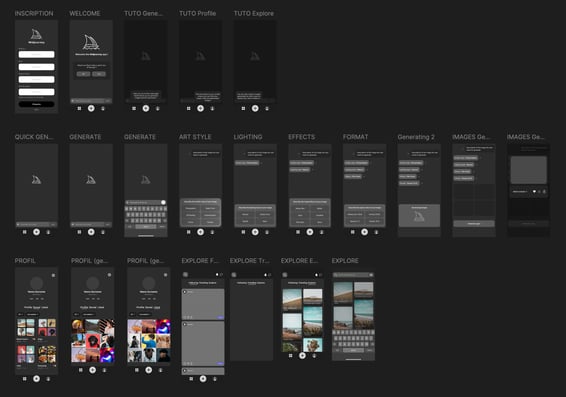The image size is (566, 397).
Task: Click top-left landscape thumbnail in EXPLORE E
Action: 292,299
